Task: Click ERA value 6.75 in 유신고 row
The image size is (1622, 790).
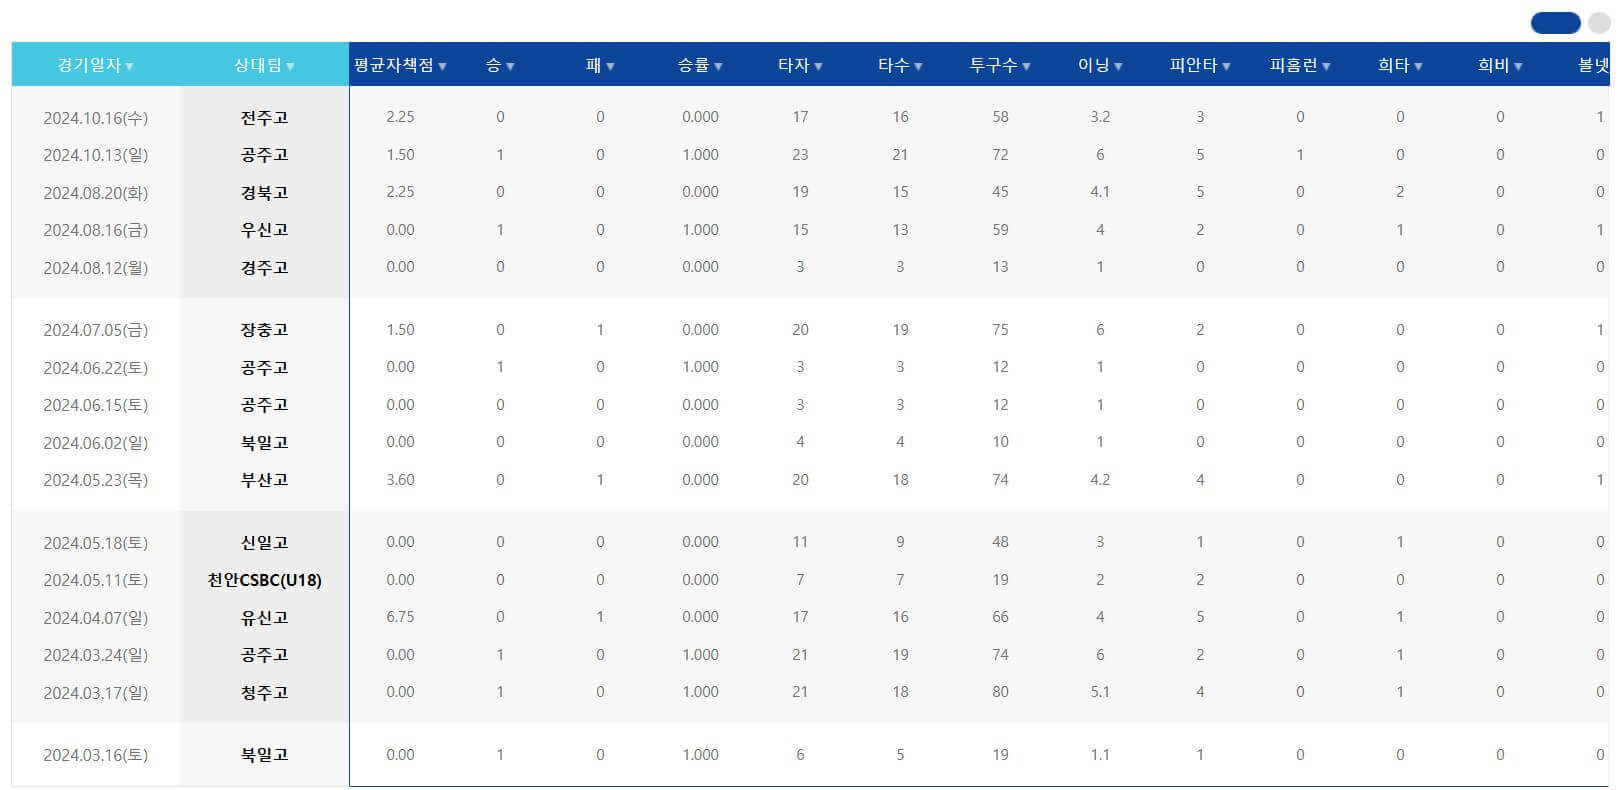Action: tap(400, 617)
